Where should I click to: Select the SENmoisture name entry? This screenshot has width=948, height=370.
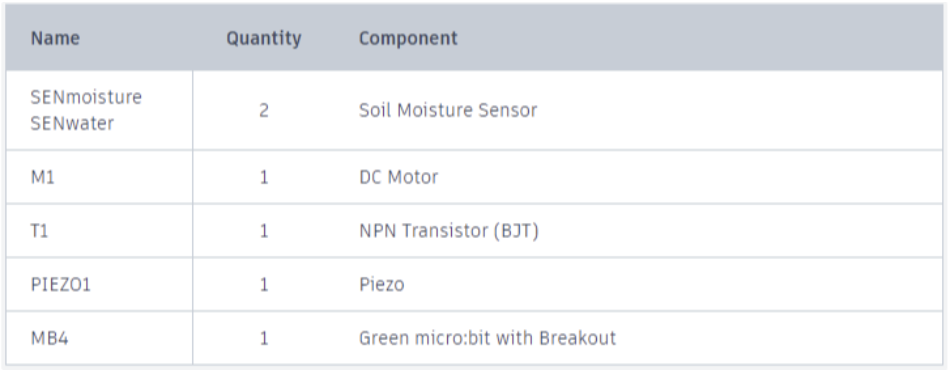[x=86, y=97]
